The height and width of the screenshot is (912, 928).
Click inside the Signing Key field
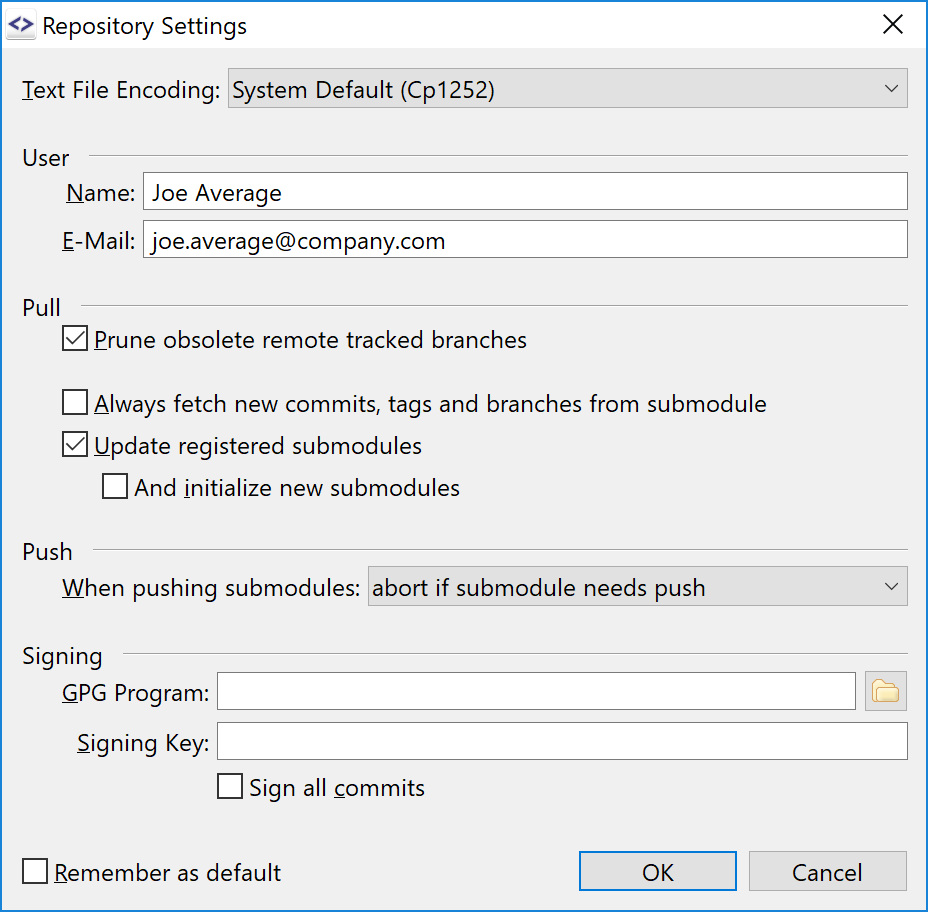pyautogui.click(x=560, y=741)
